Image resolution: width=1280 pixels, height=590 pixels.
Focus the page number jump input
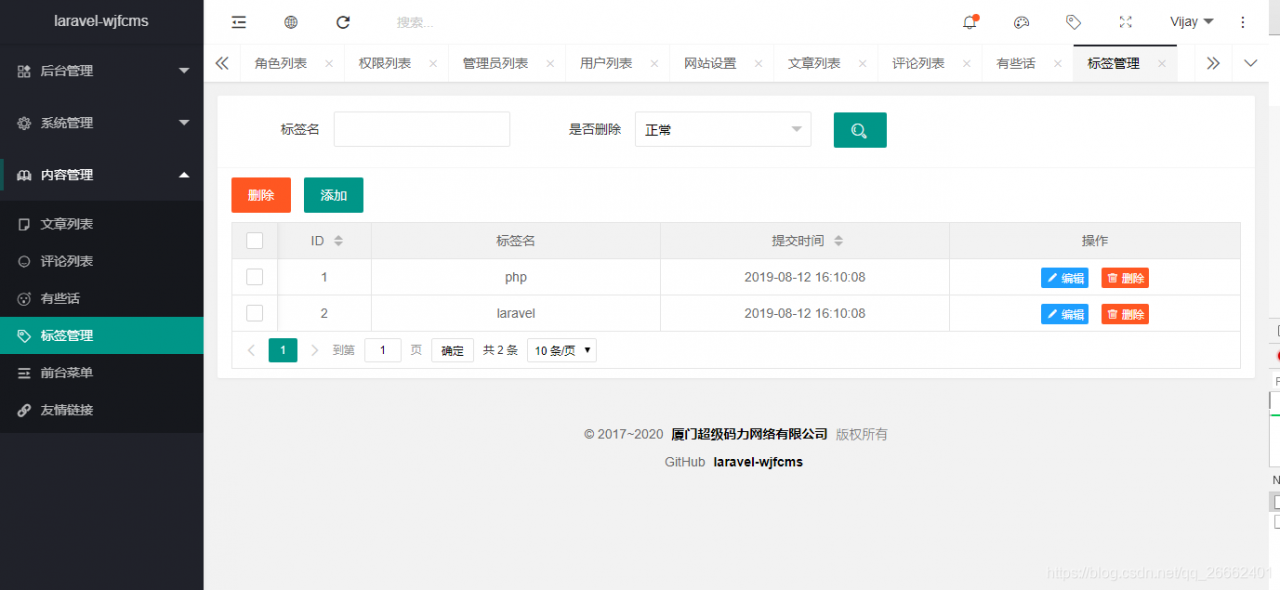[383, 350]
